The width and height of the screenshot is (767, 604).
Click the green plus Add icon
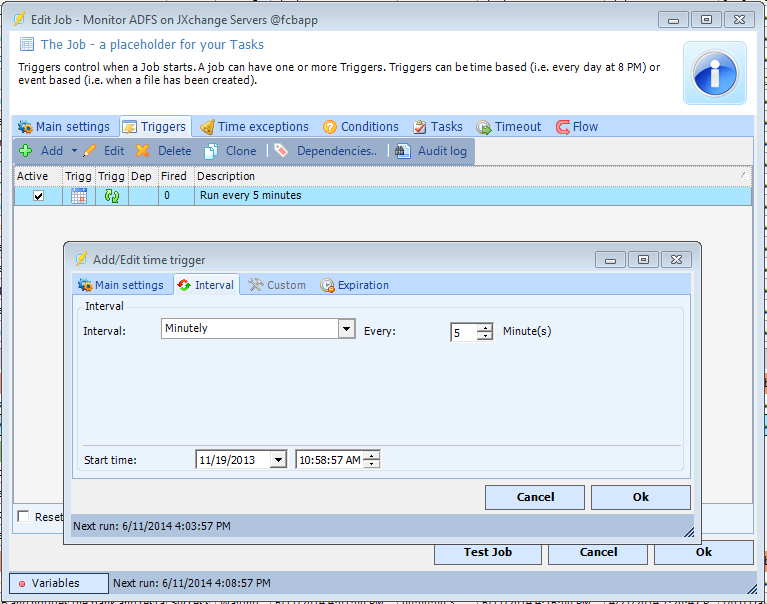tap(26, 151)
